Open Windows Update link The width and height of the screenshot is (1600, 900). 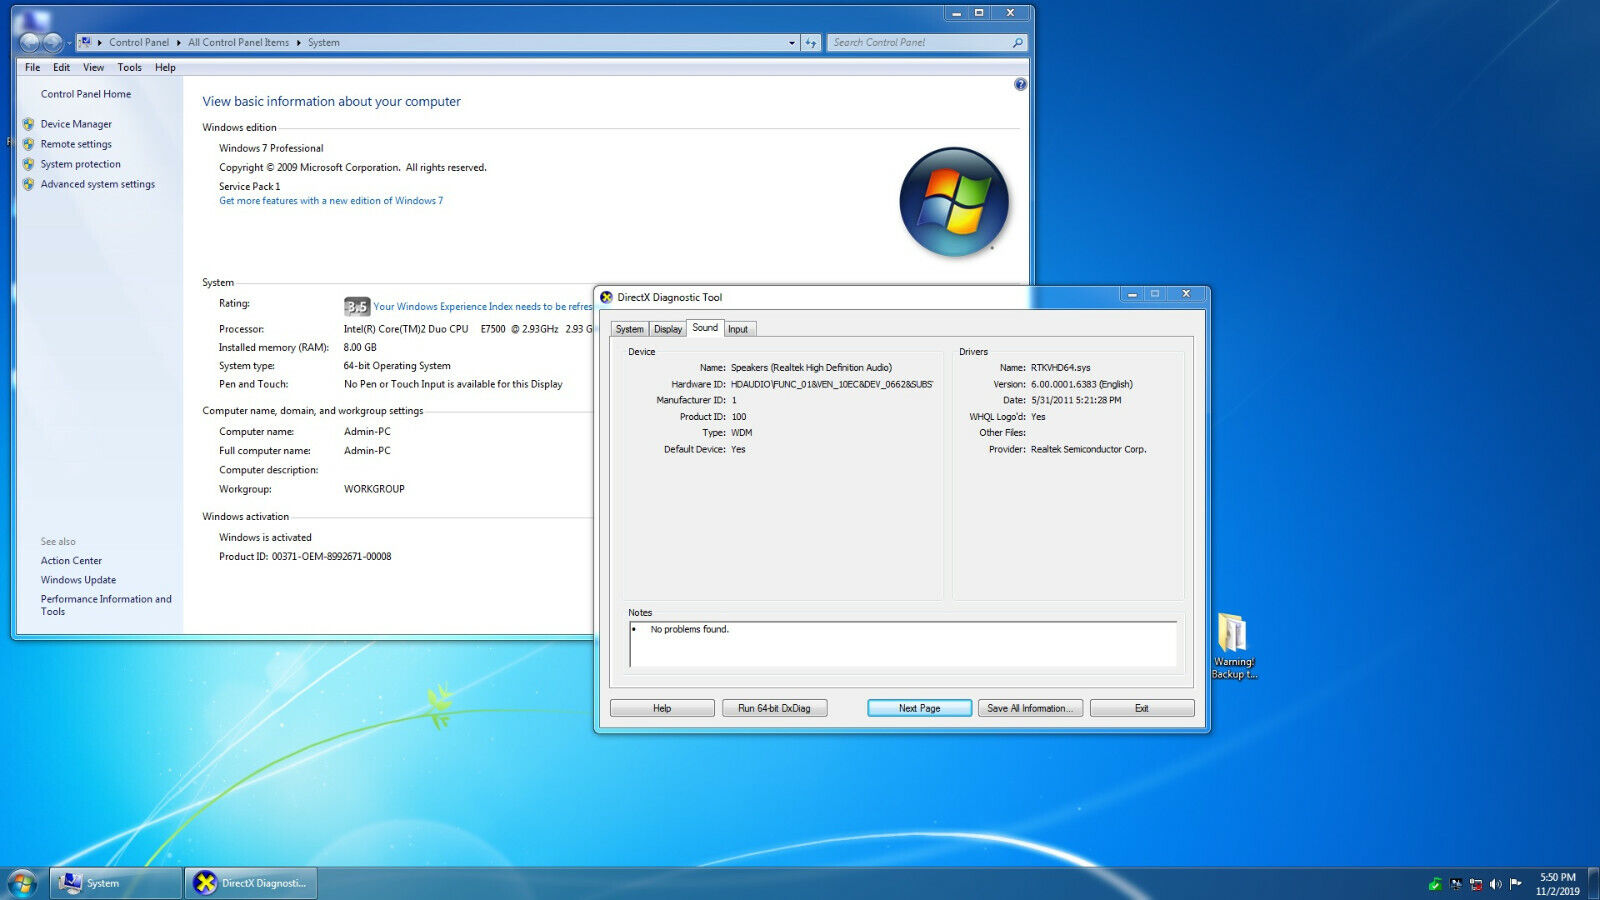(78, 580)
